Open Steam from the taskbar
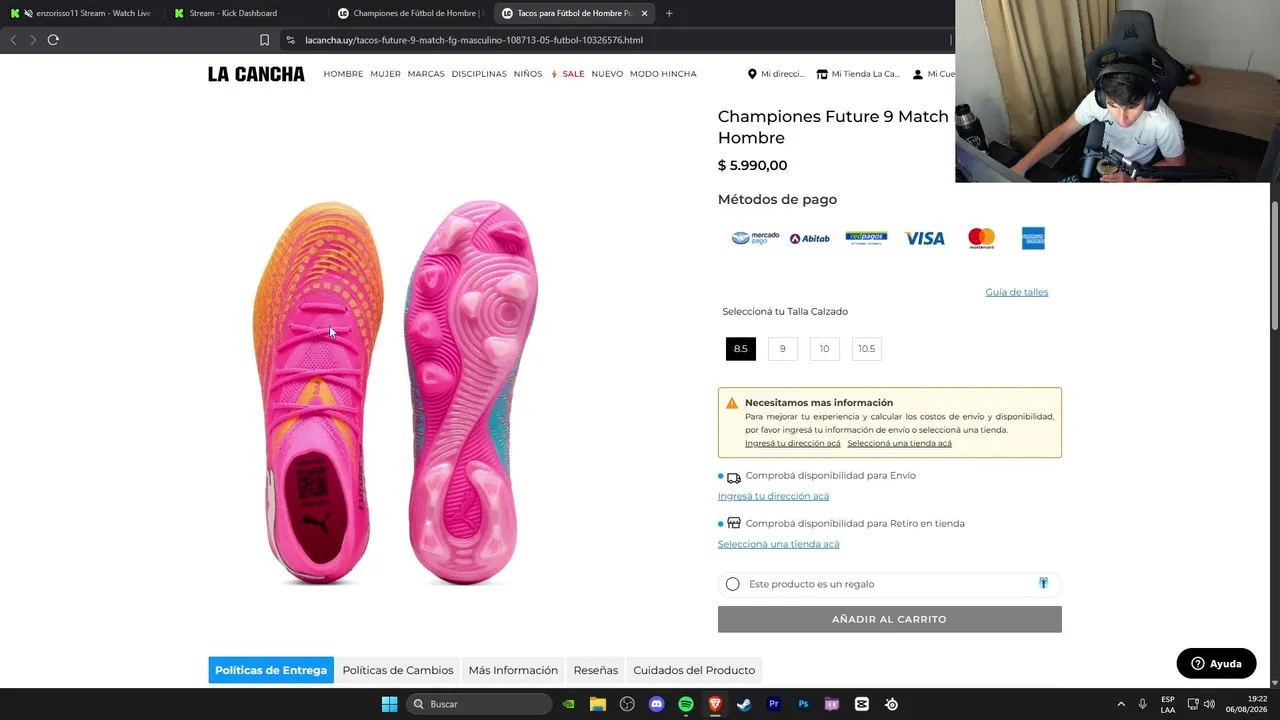This screenshot has height=720, width=1280. click(744, 704)
